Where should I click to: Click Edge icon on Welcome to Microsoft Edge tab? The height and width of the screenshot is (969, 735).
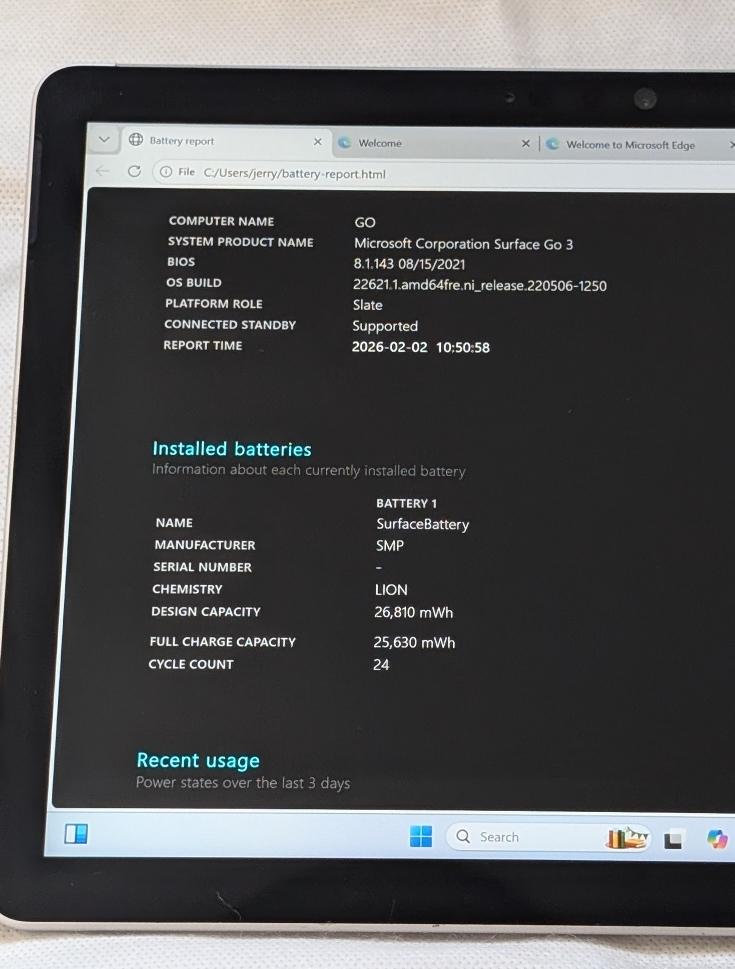(553, 144)
